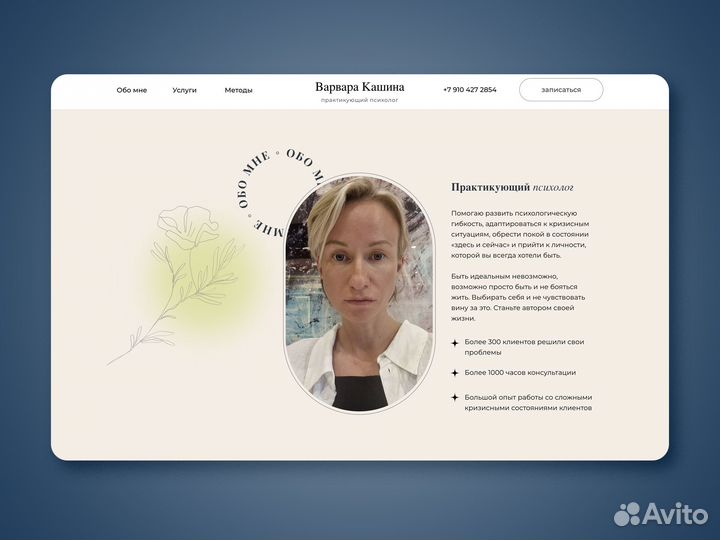
Task: Click the phone number +7 910 427 2854
Action: (x=469, y=90)
